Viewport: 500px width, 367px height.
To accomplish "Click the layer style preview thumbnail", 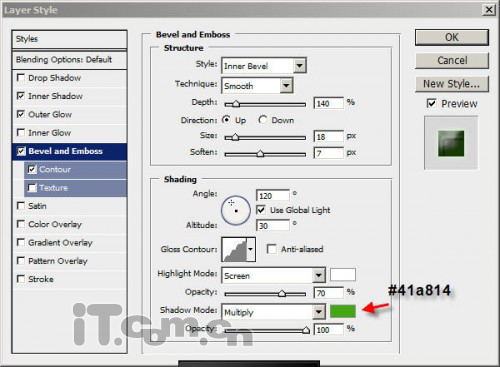I will [451, 143].
